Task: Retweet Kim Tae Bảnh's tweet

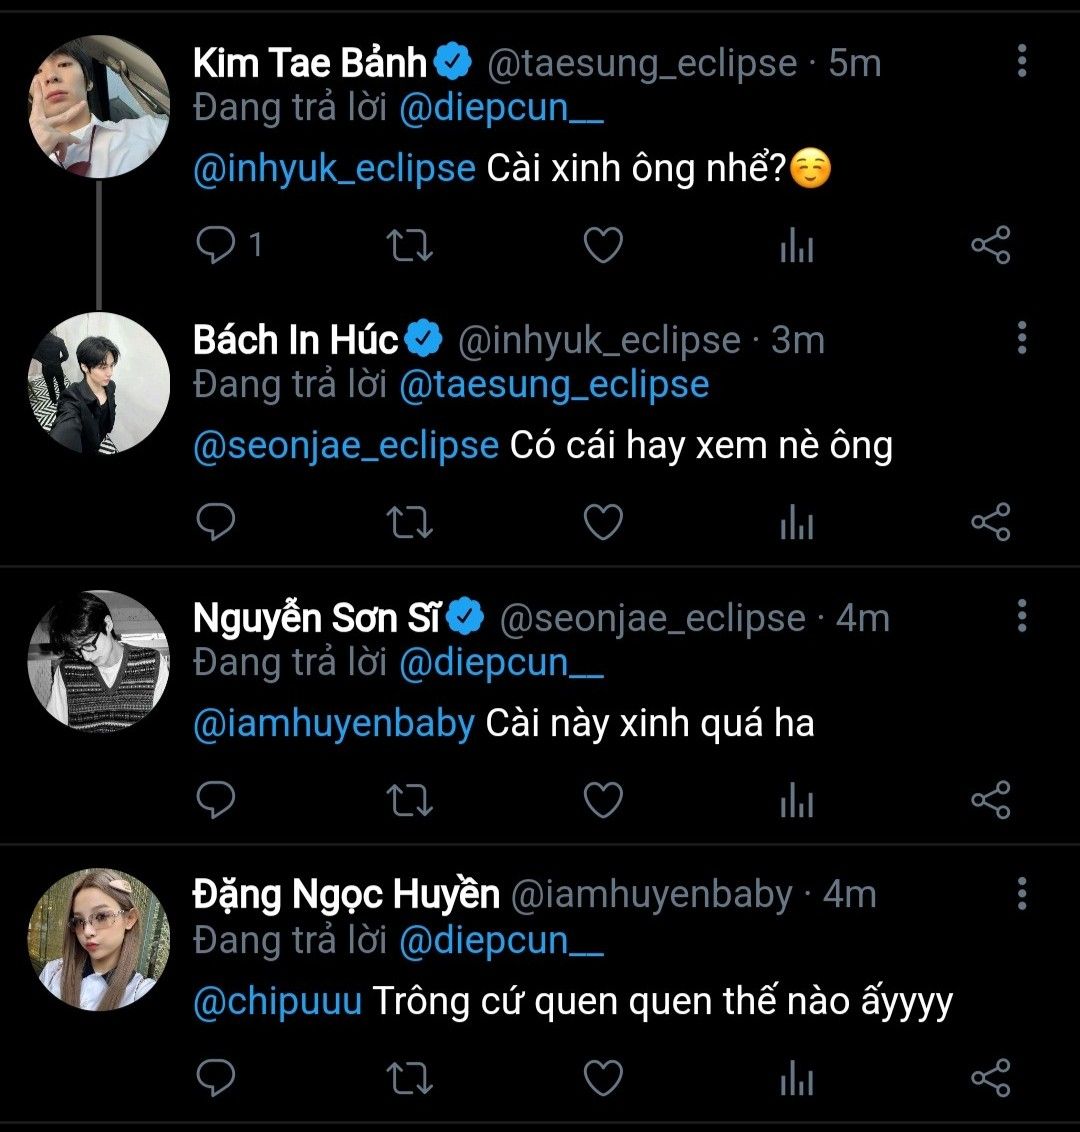Action: 409,245
